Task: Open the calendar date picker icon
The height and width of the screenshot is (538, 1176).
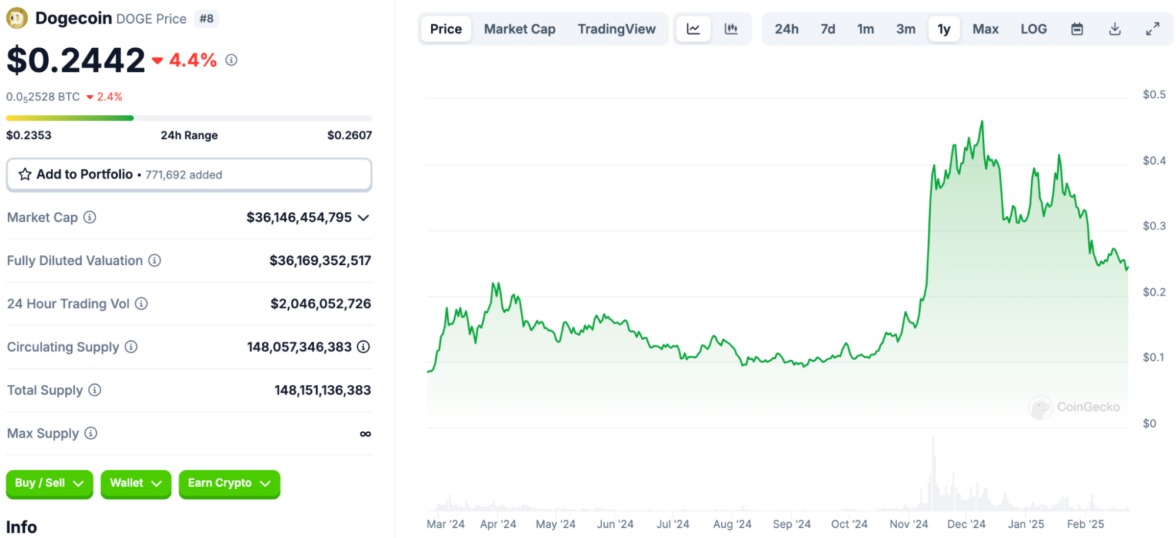Action: point(1077,29)
